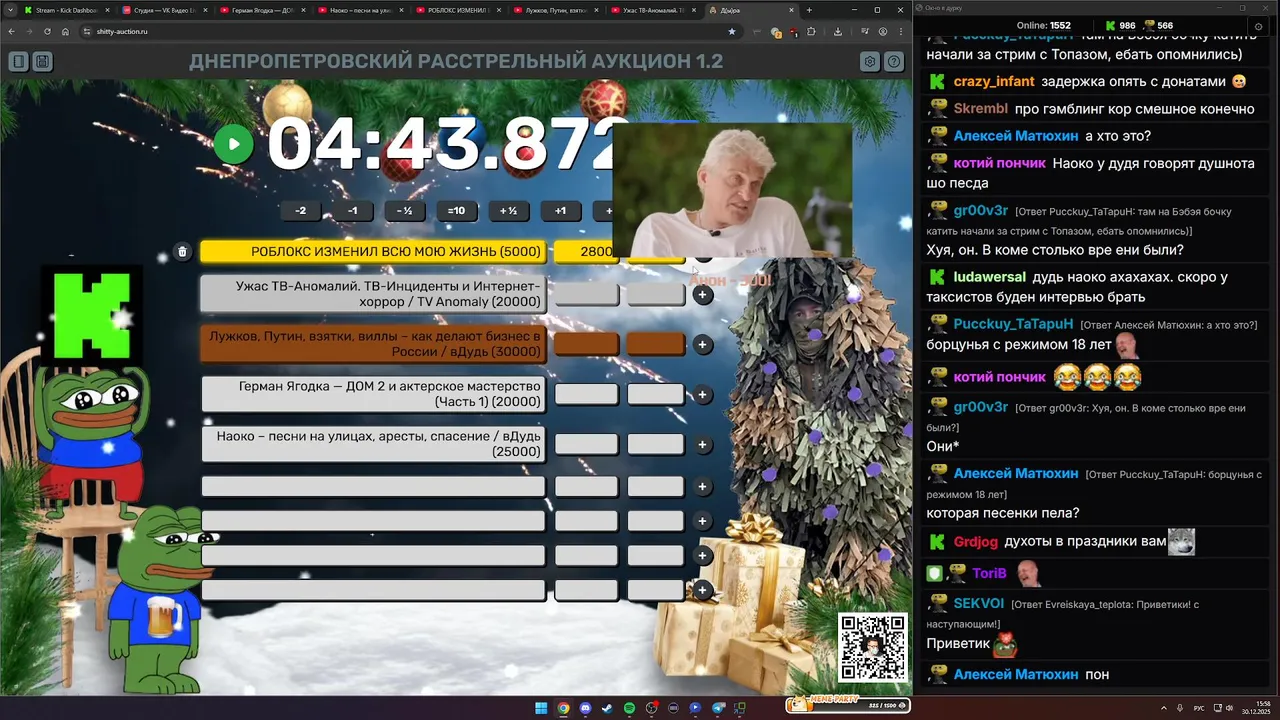Add 1 minute with the +1 button

[x=560, y=211]
